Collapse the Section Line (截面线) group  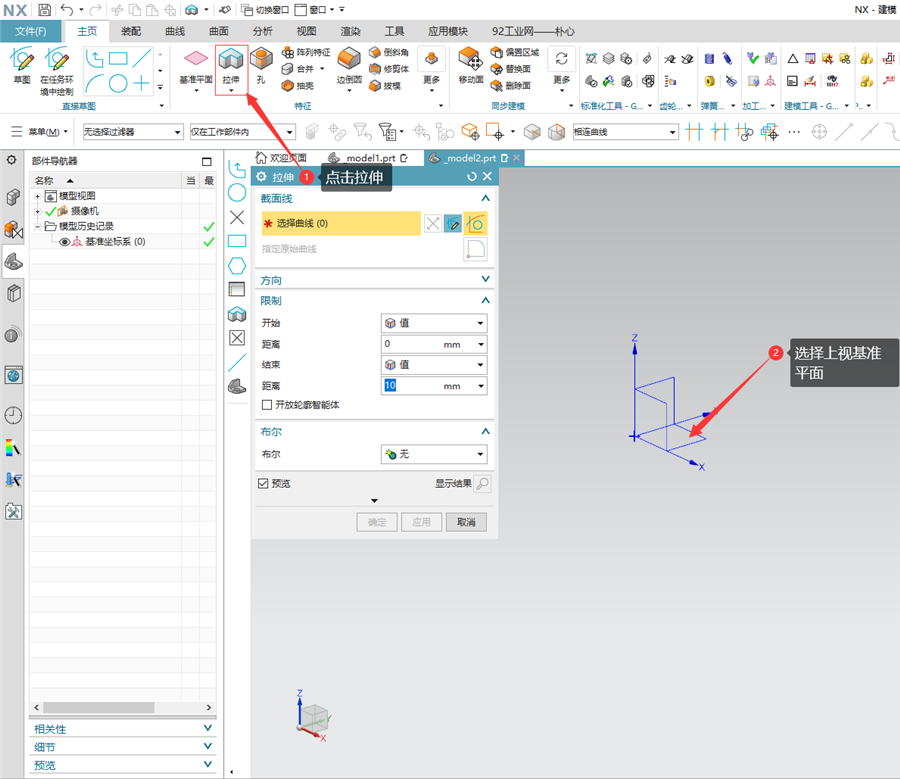(x=486, y=198)
